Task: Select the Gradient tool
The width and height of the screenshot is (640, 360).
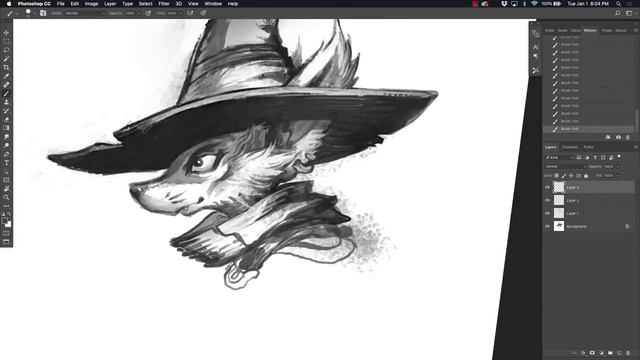Action: 6,128
